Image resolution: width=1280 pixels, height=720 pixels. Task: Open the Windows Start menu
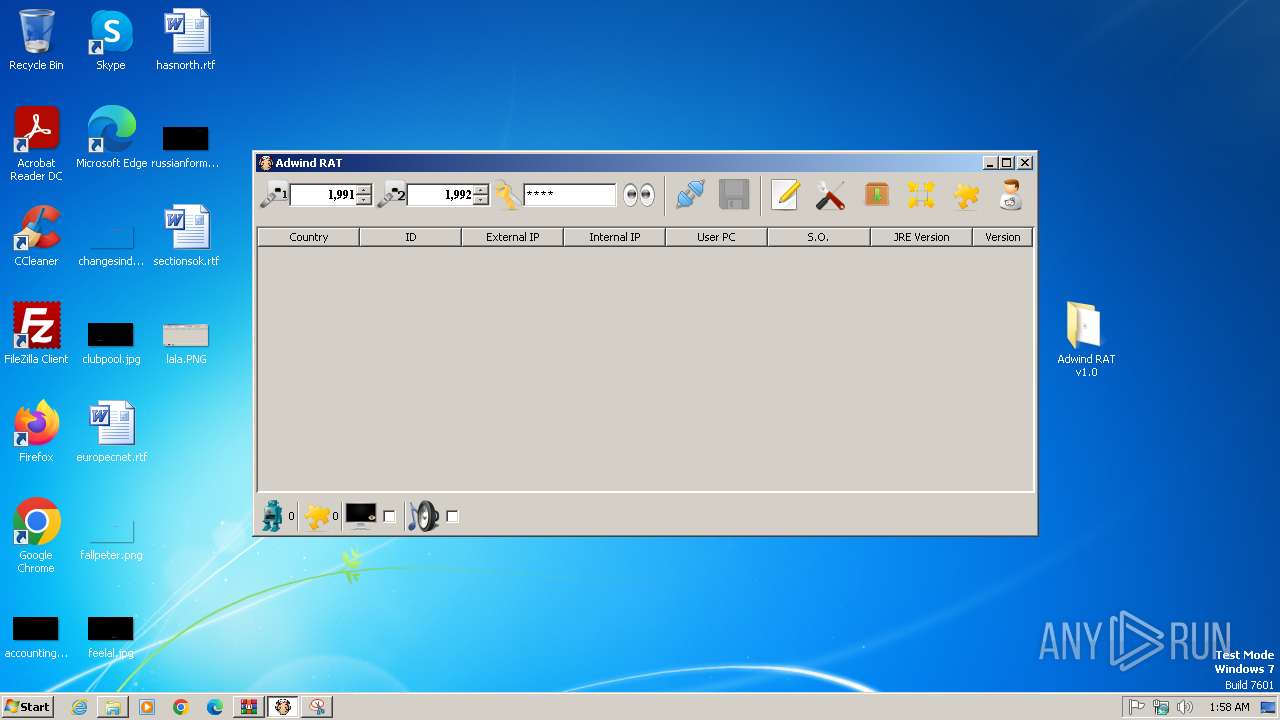27,707
